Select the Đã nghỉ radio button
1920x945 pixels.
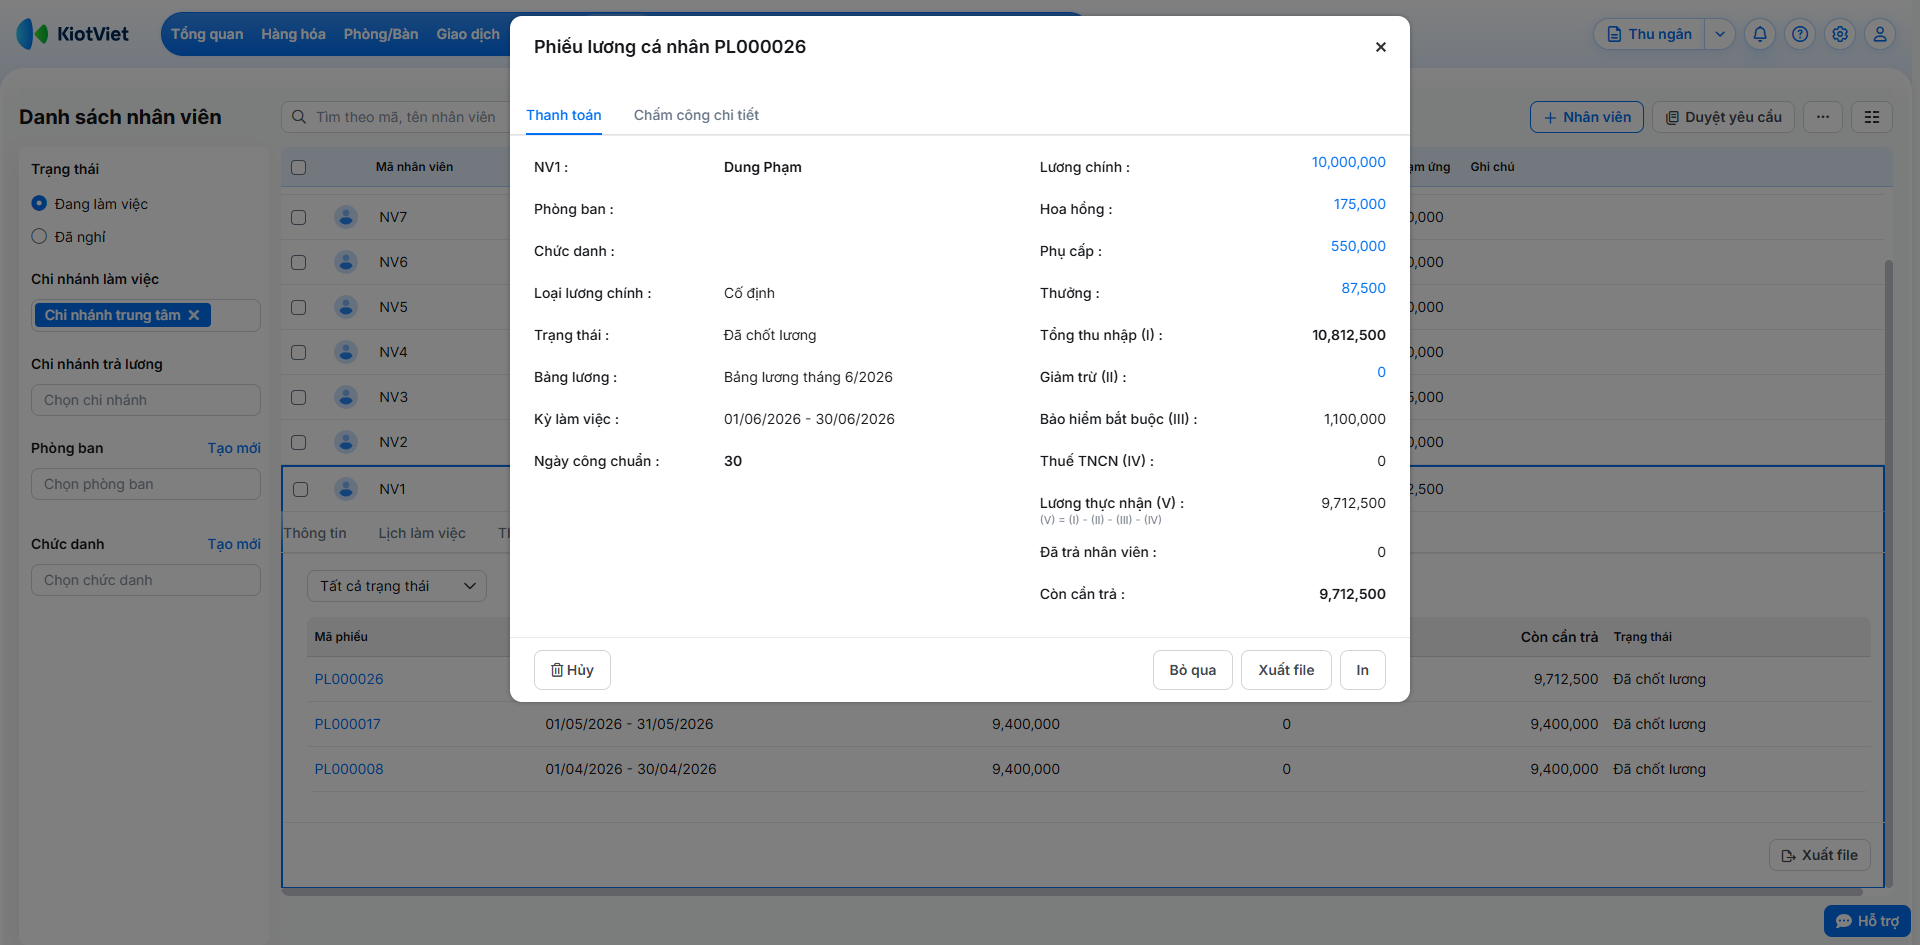tap(39, 236)
